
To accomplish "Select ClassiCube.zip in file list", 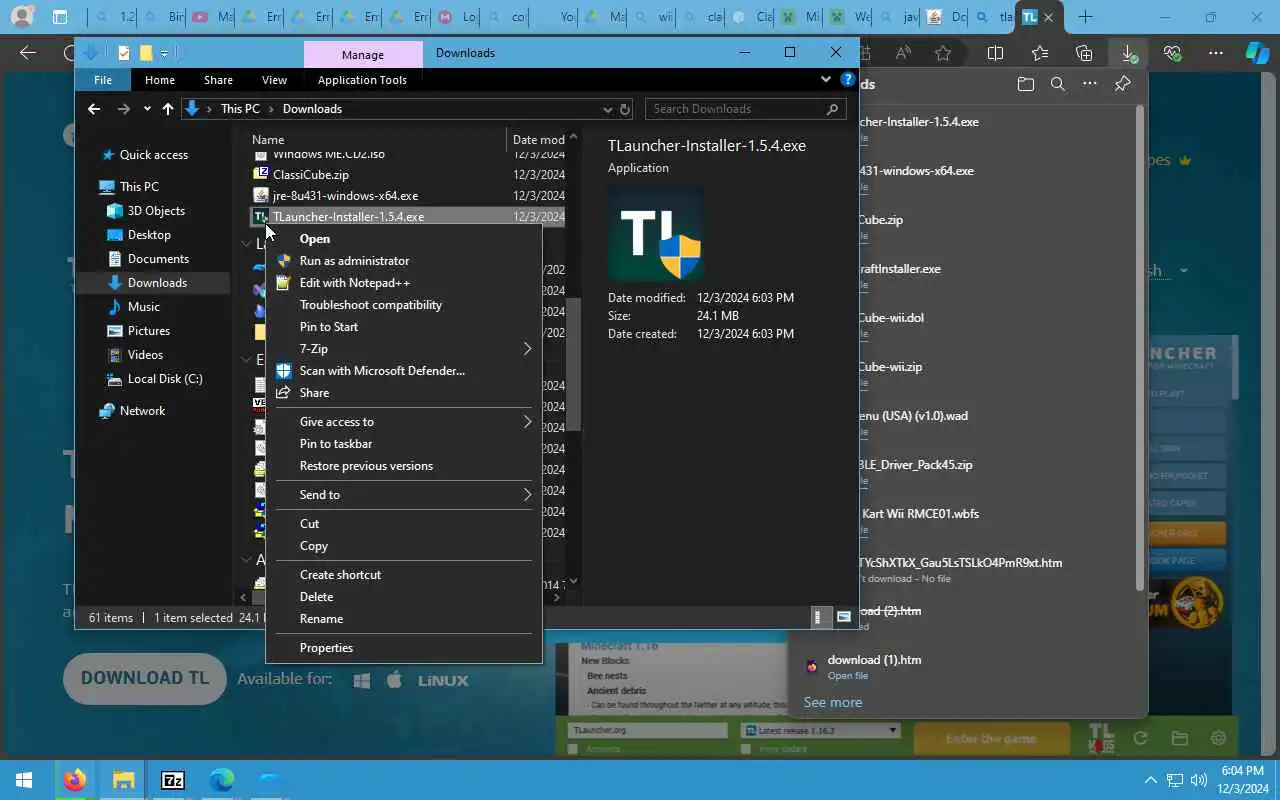I will coord(311,175).
